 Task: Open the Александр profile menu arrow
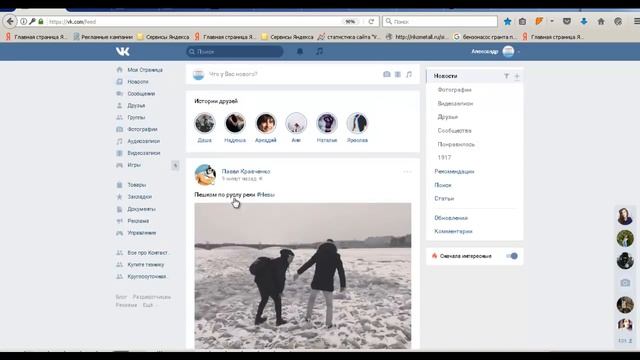click(519, 52)
